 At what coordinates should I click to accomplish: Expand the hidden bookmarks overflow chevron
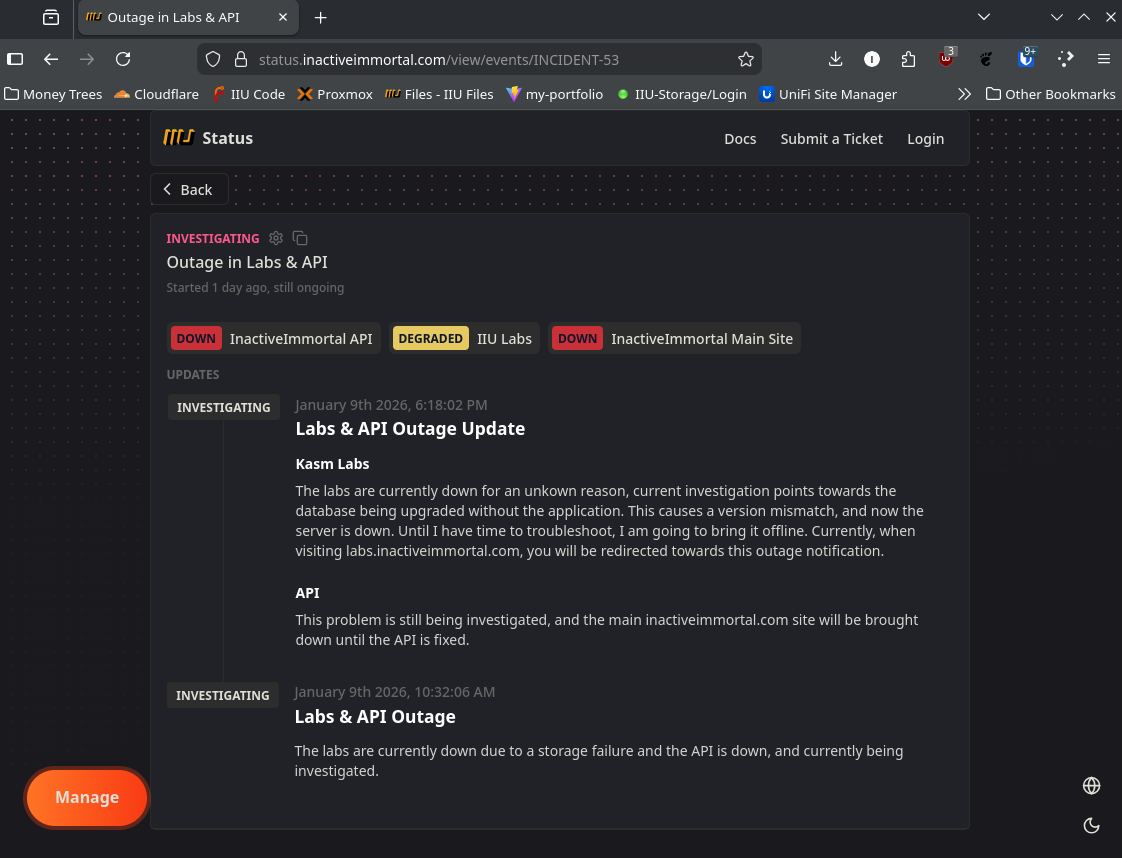[964, 94]
